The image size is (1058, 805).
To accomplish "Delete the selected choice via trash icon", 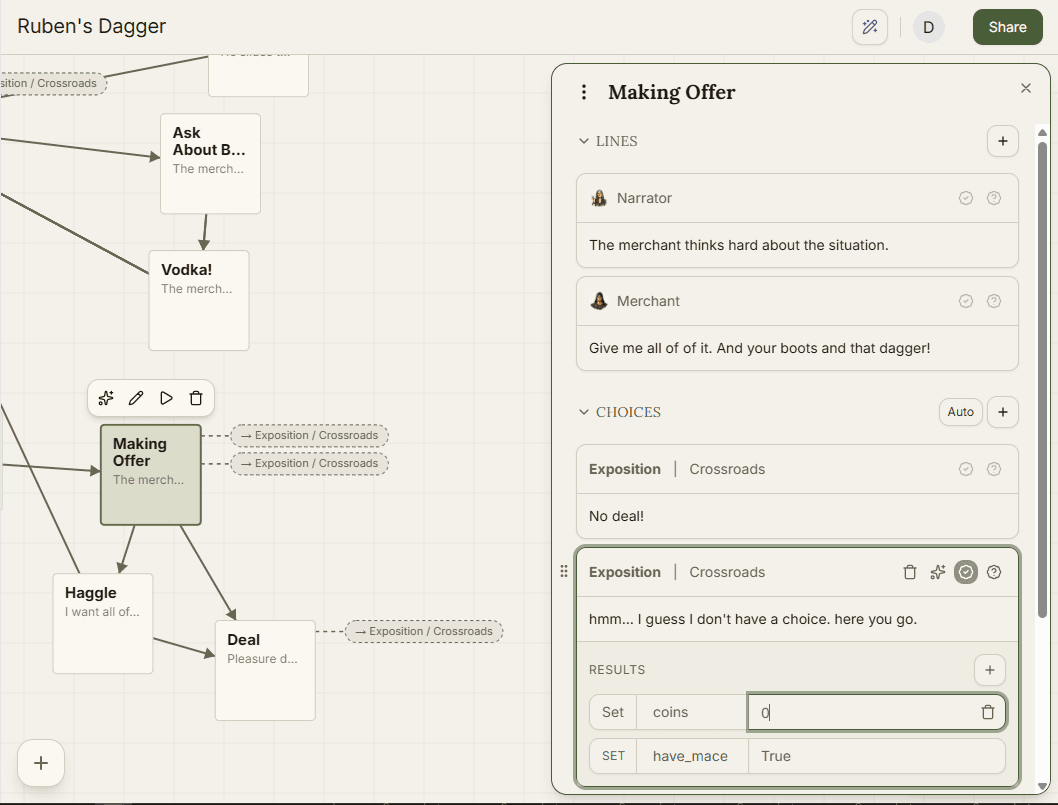I will (910, 572).
